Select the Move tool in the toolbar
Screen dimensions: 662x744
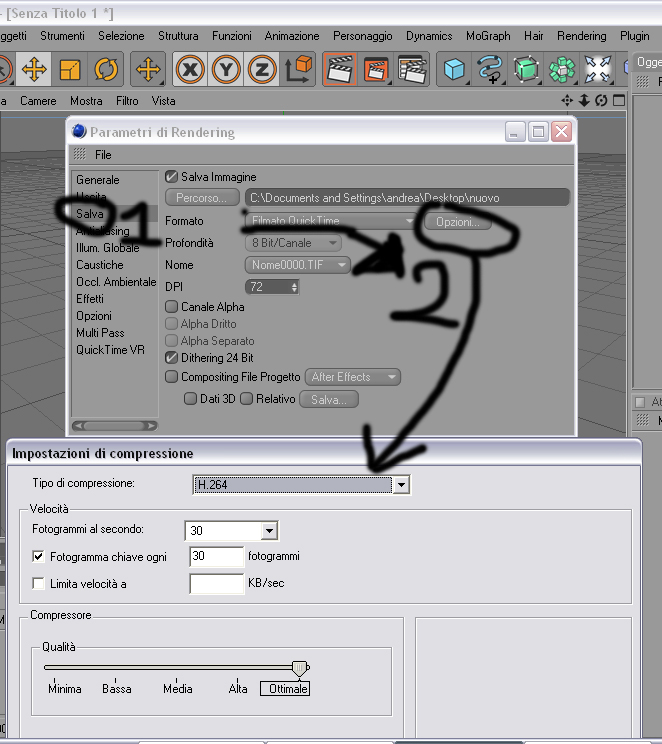34,69
